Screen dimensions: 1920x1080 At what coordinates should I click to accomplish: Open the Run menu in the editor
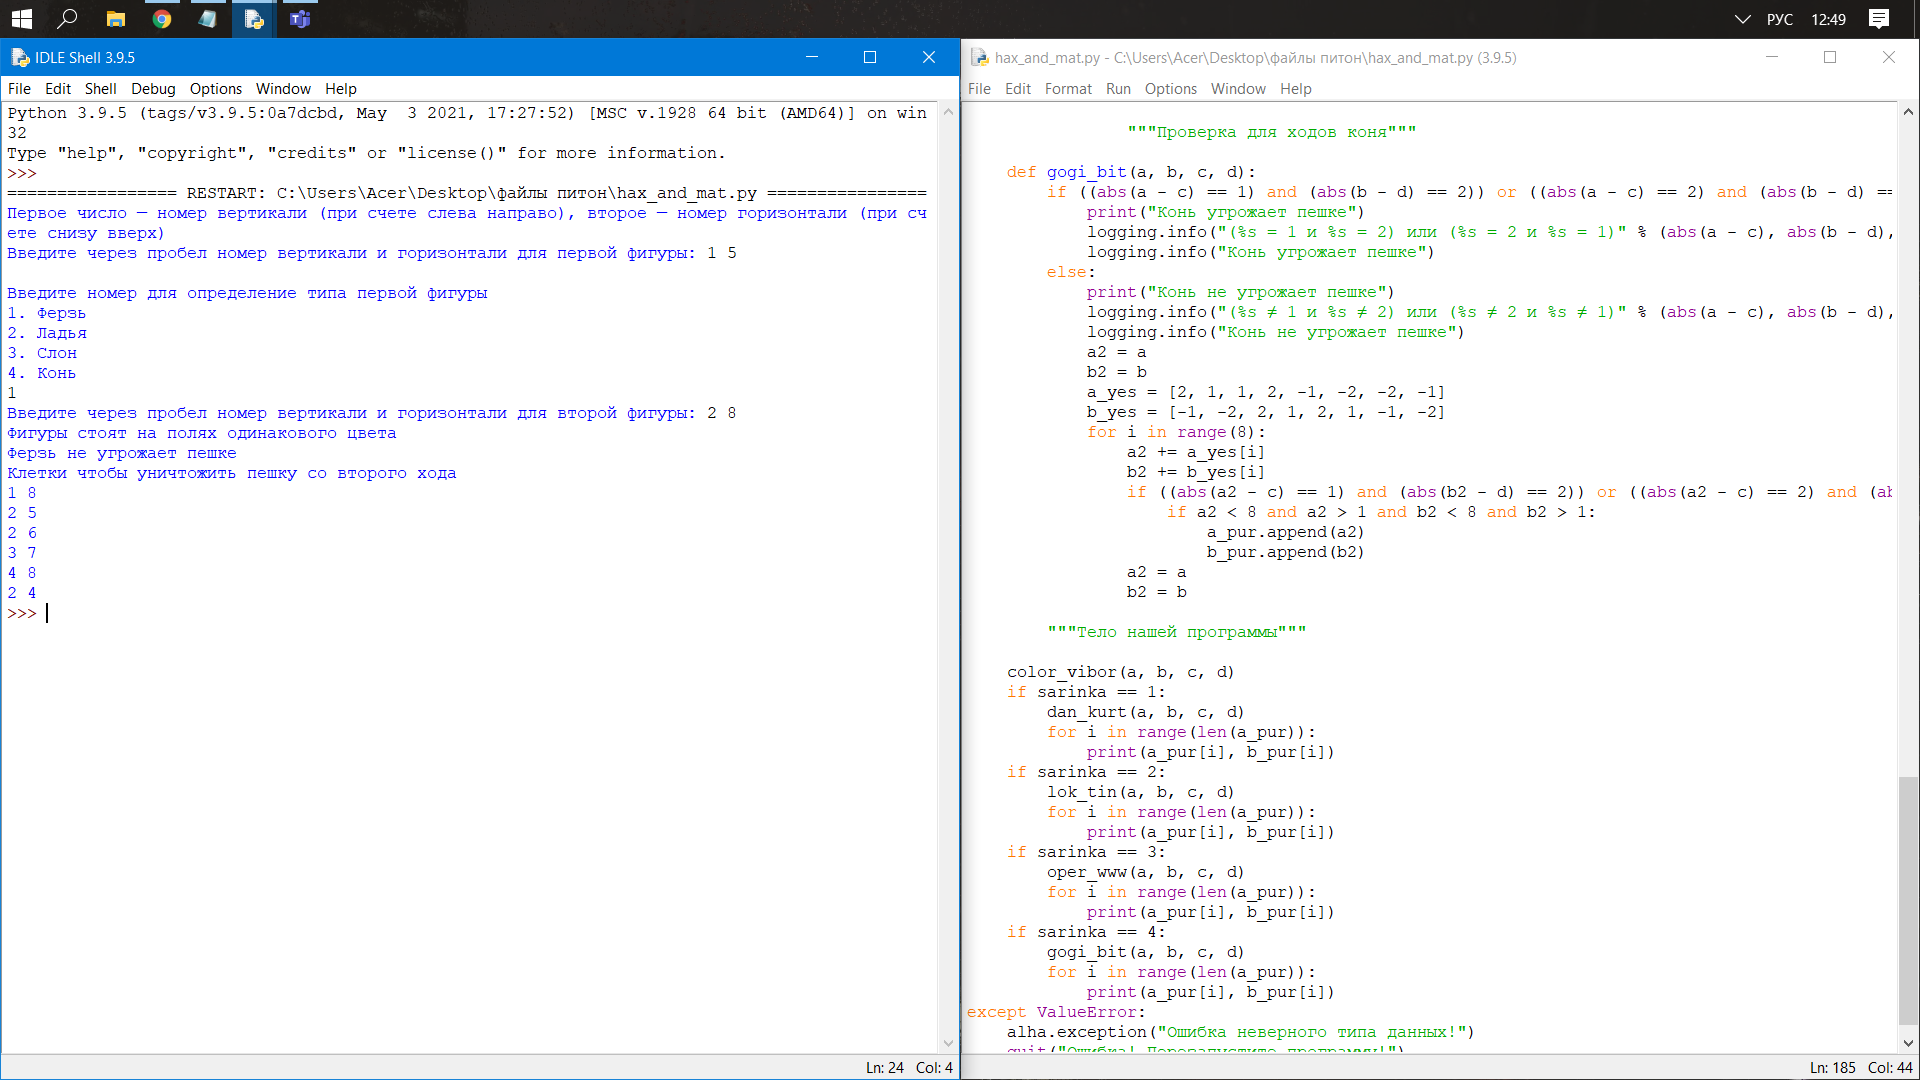(1117, 89)
